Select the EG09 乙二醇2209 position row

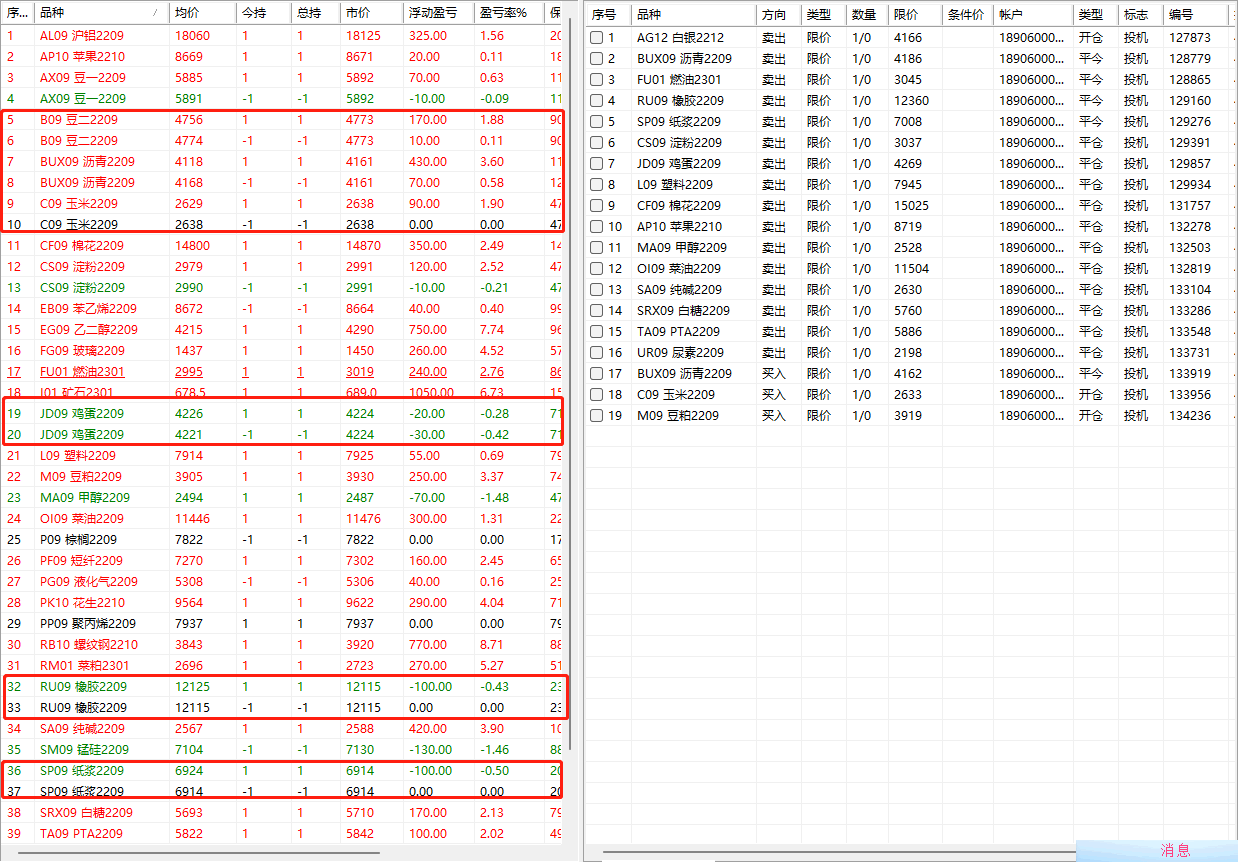coord(89,330)
